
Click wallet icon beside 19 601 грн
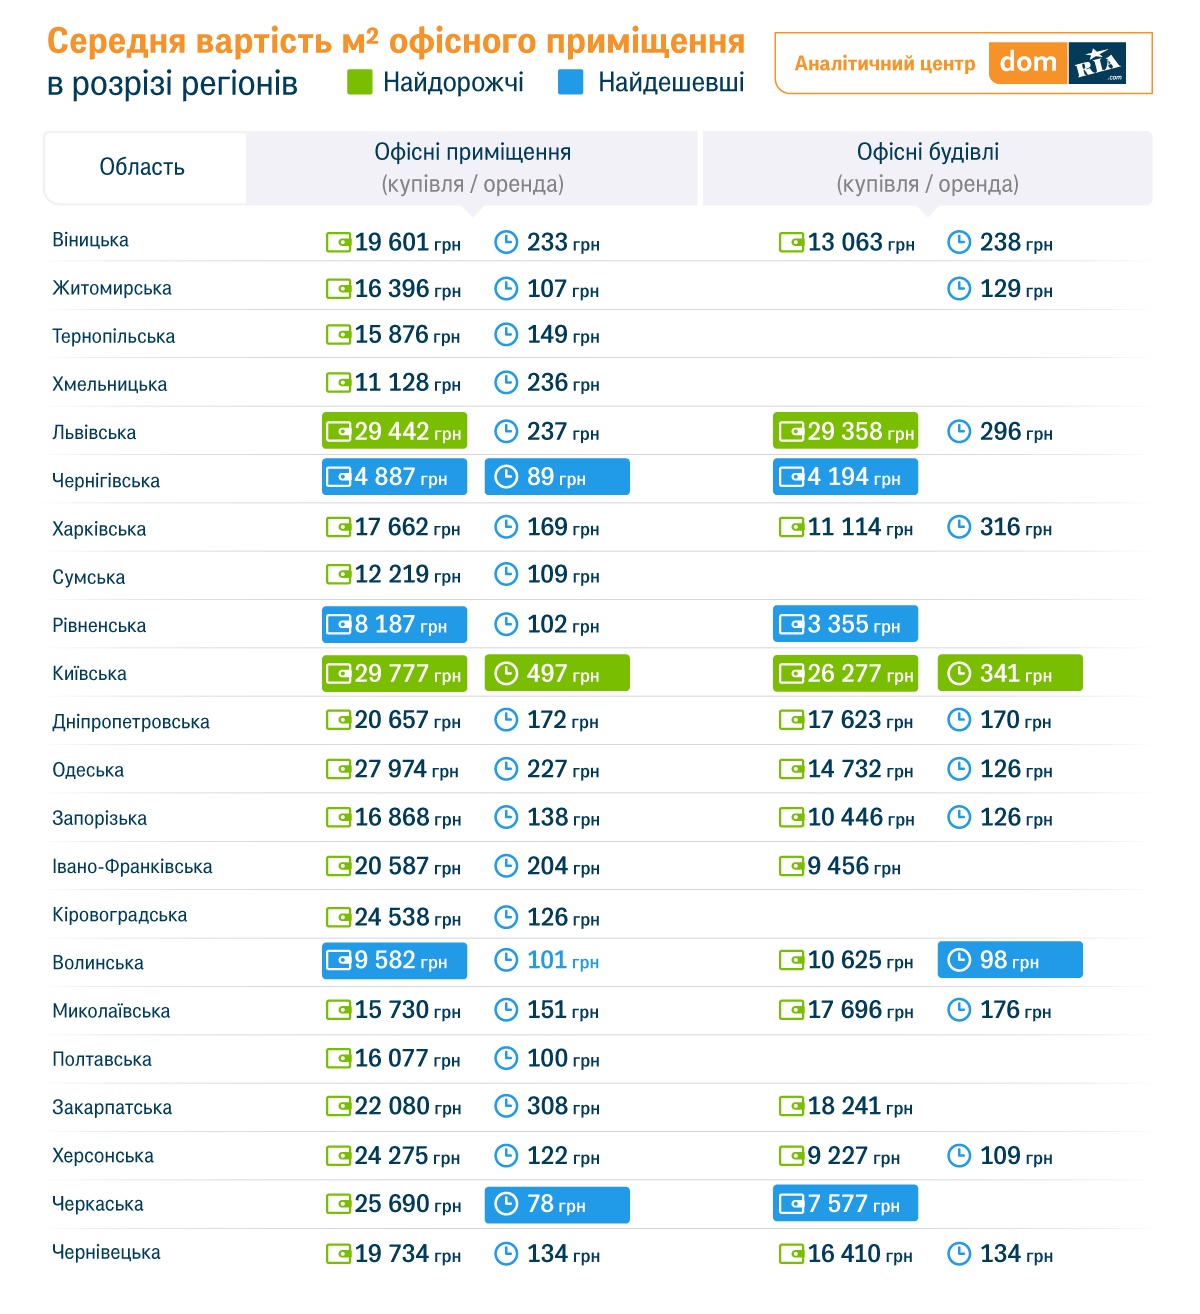pos(338,242)
